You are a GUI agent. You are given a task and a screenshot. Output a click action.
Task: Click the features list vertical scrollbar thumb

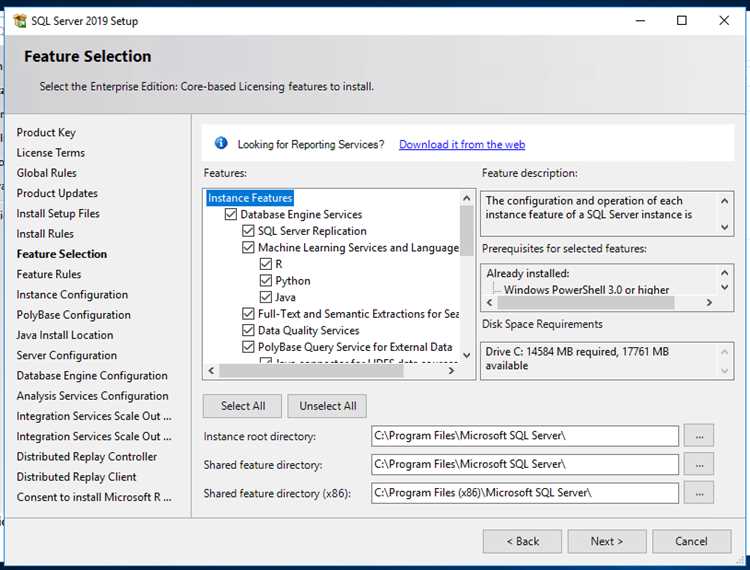[x=467, y=230]
